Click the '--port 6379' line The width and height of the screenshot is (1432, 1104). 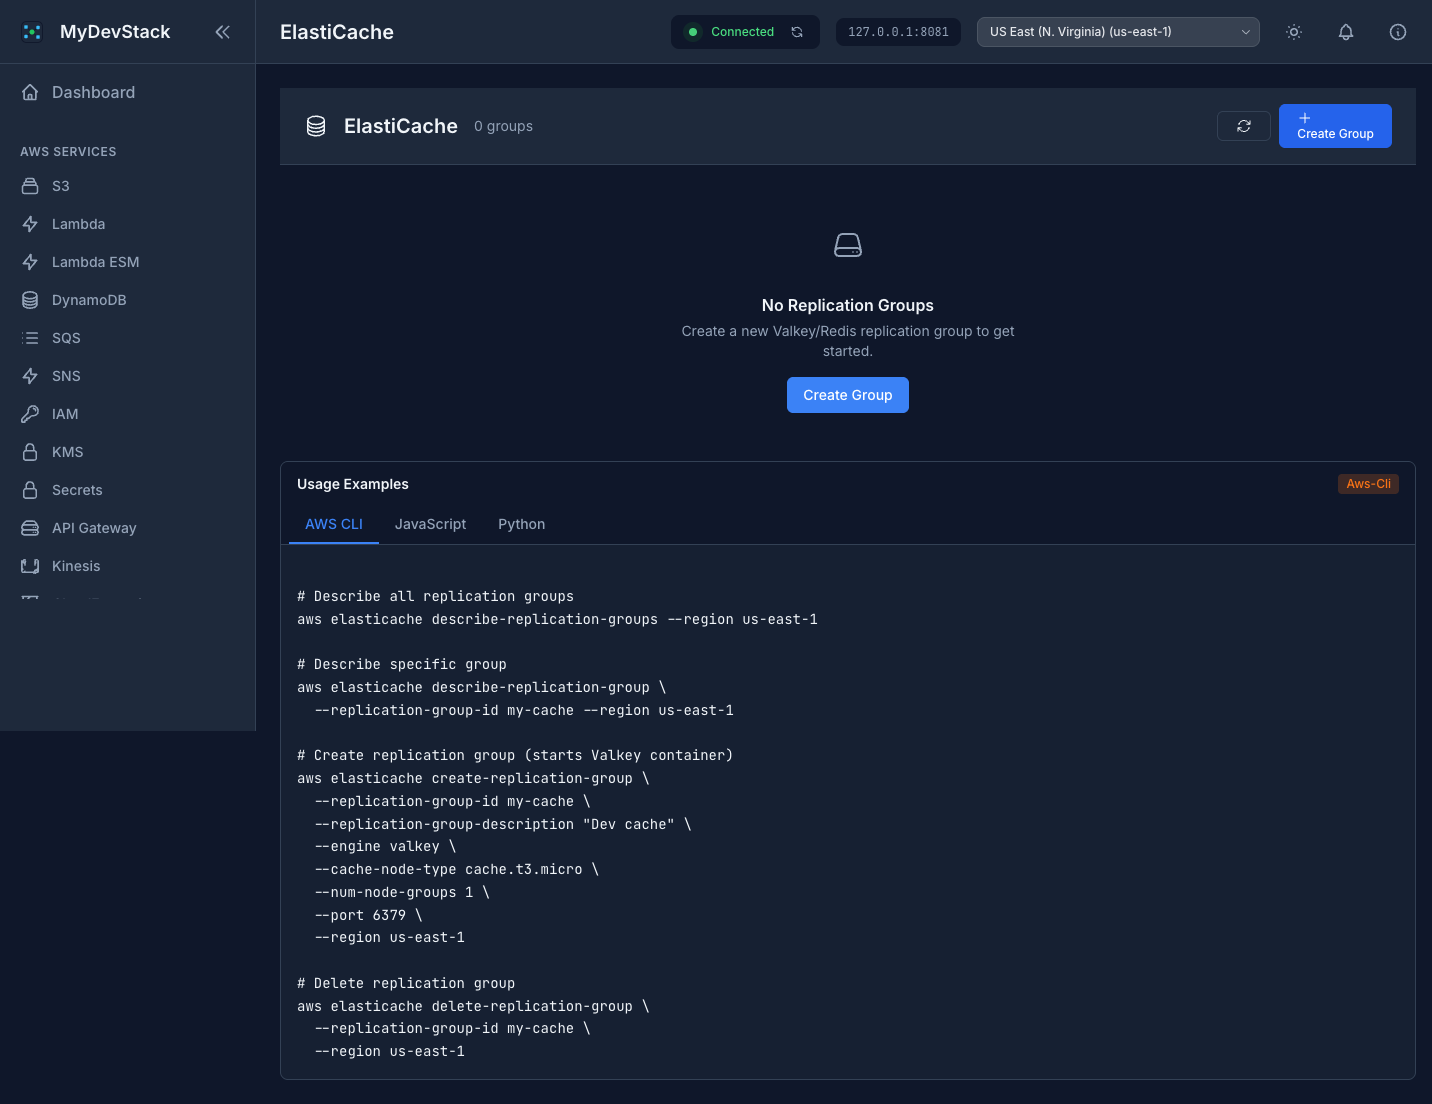368,915
